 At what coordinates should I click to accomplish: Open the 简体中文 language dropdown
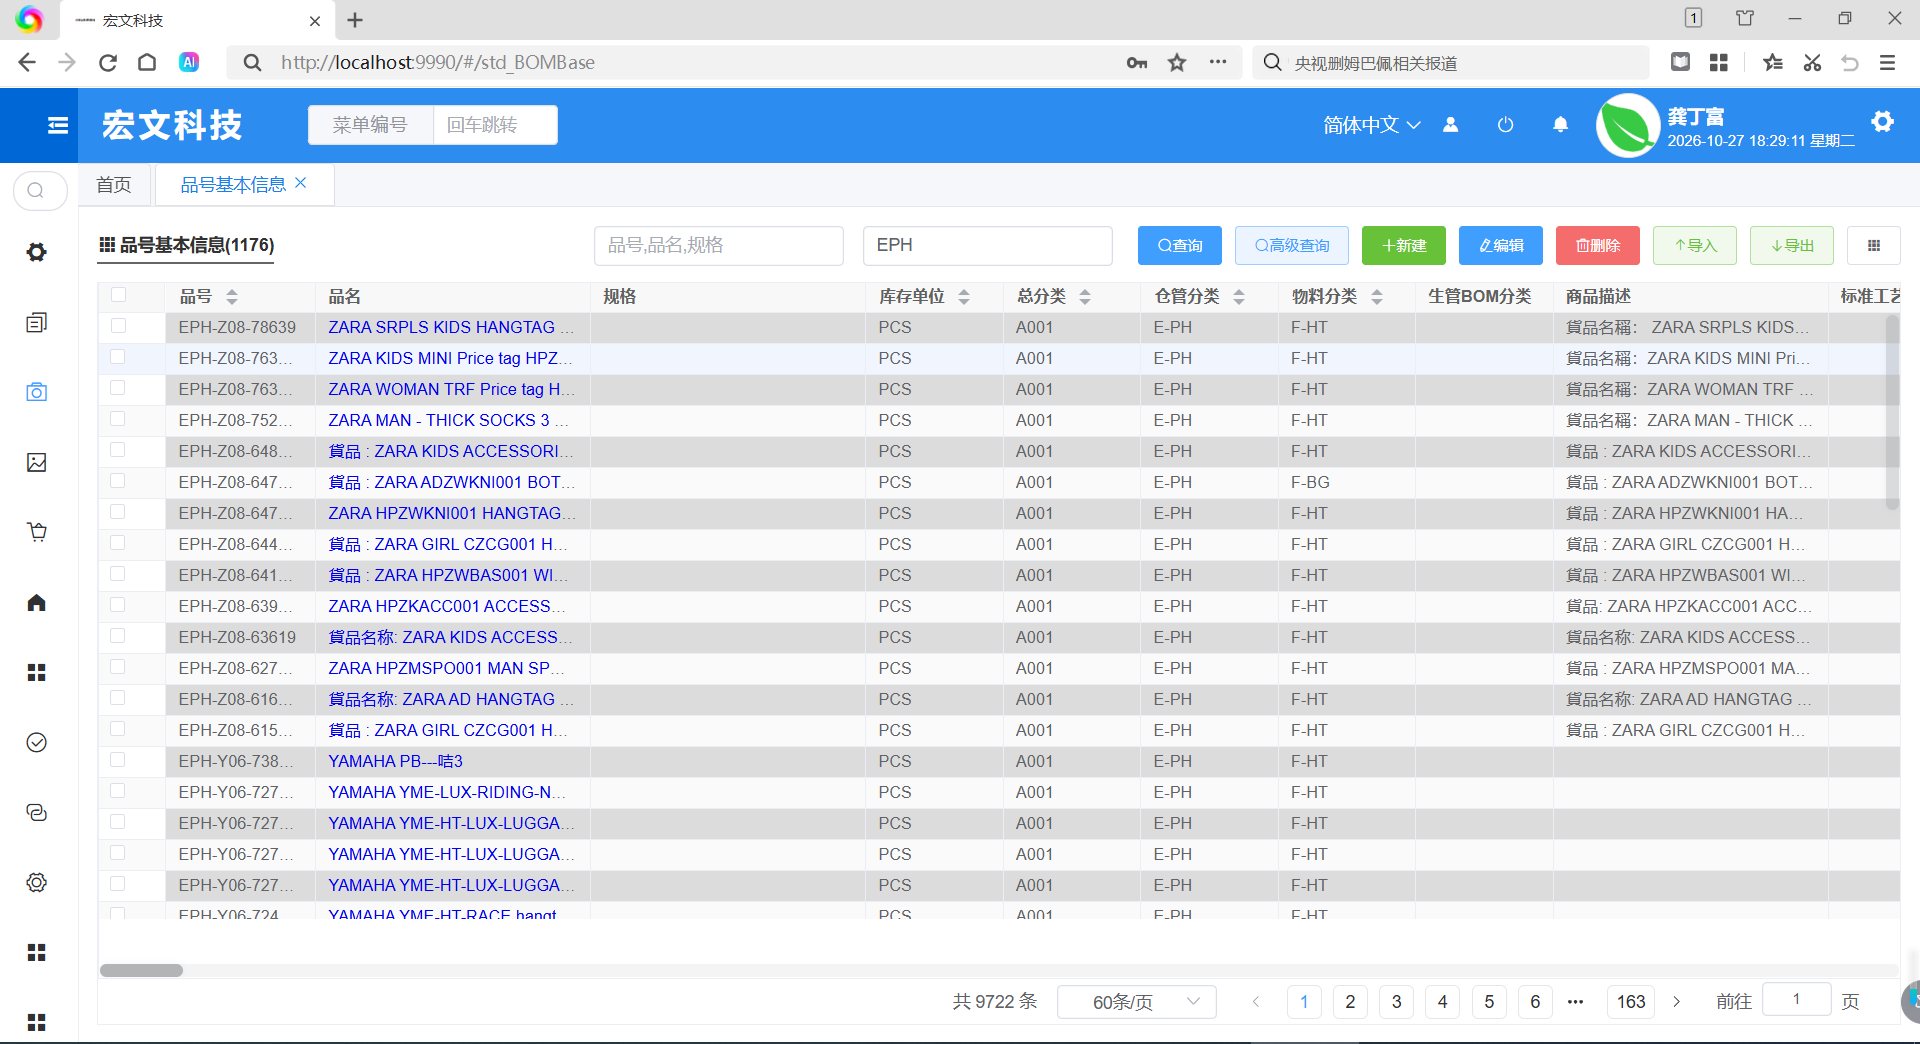point(1372,125)
